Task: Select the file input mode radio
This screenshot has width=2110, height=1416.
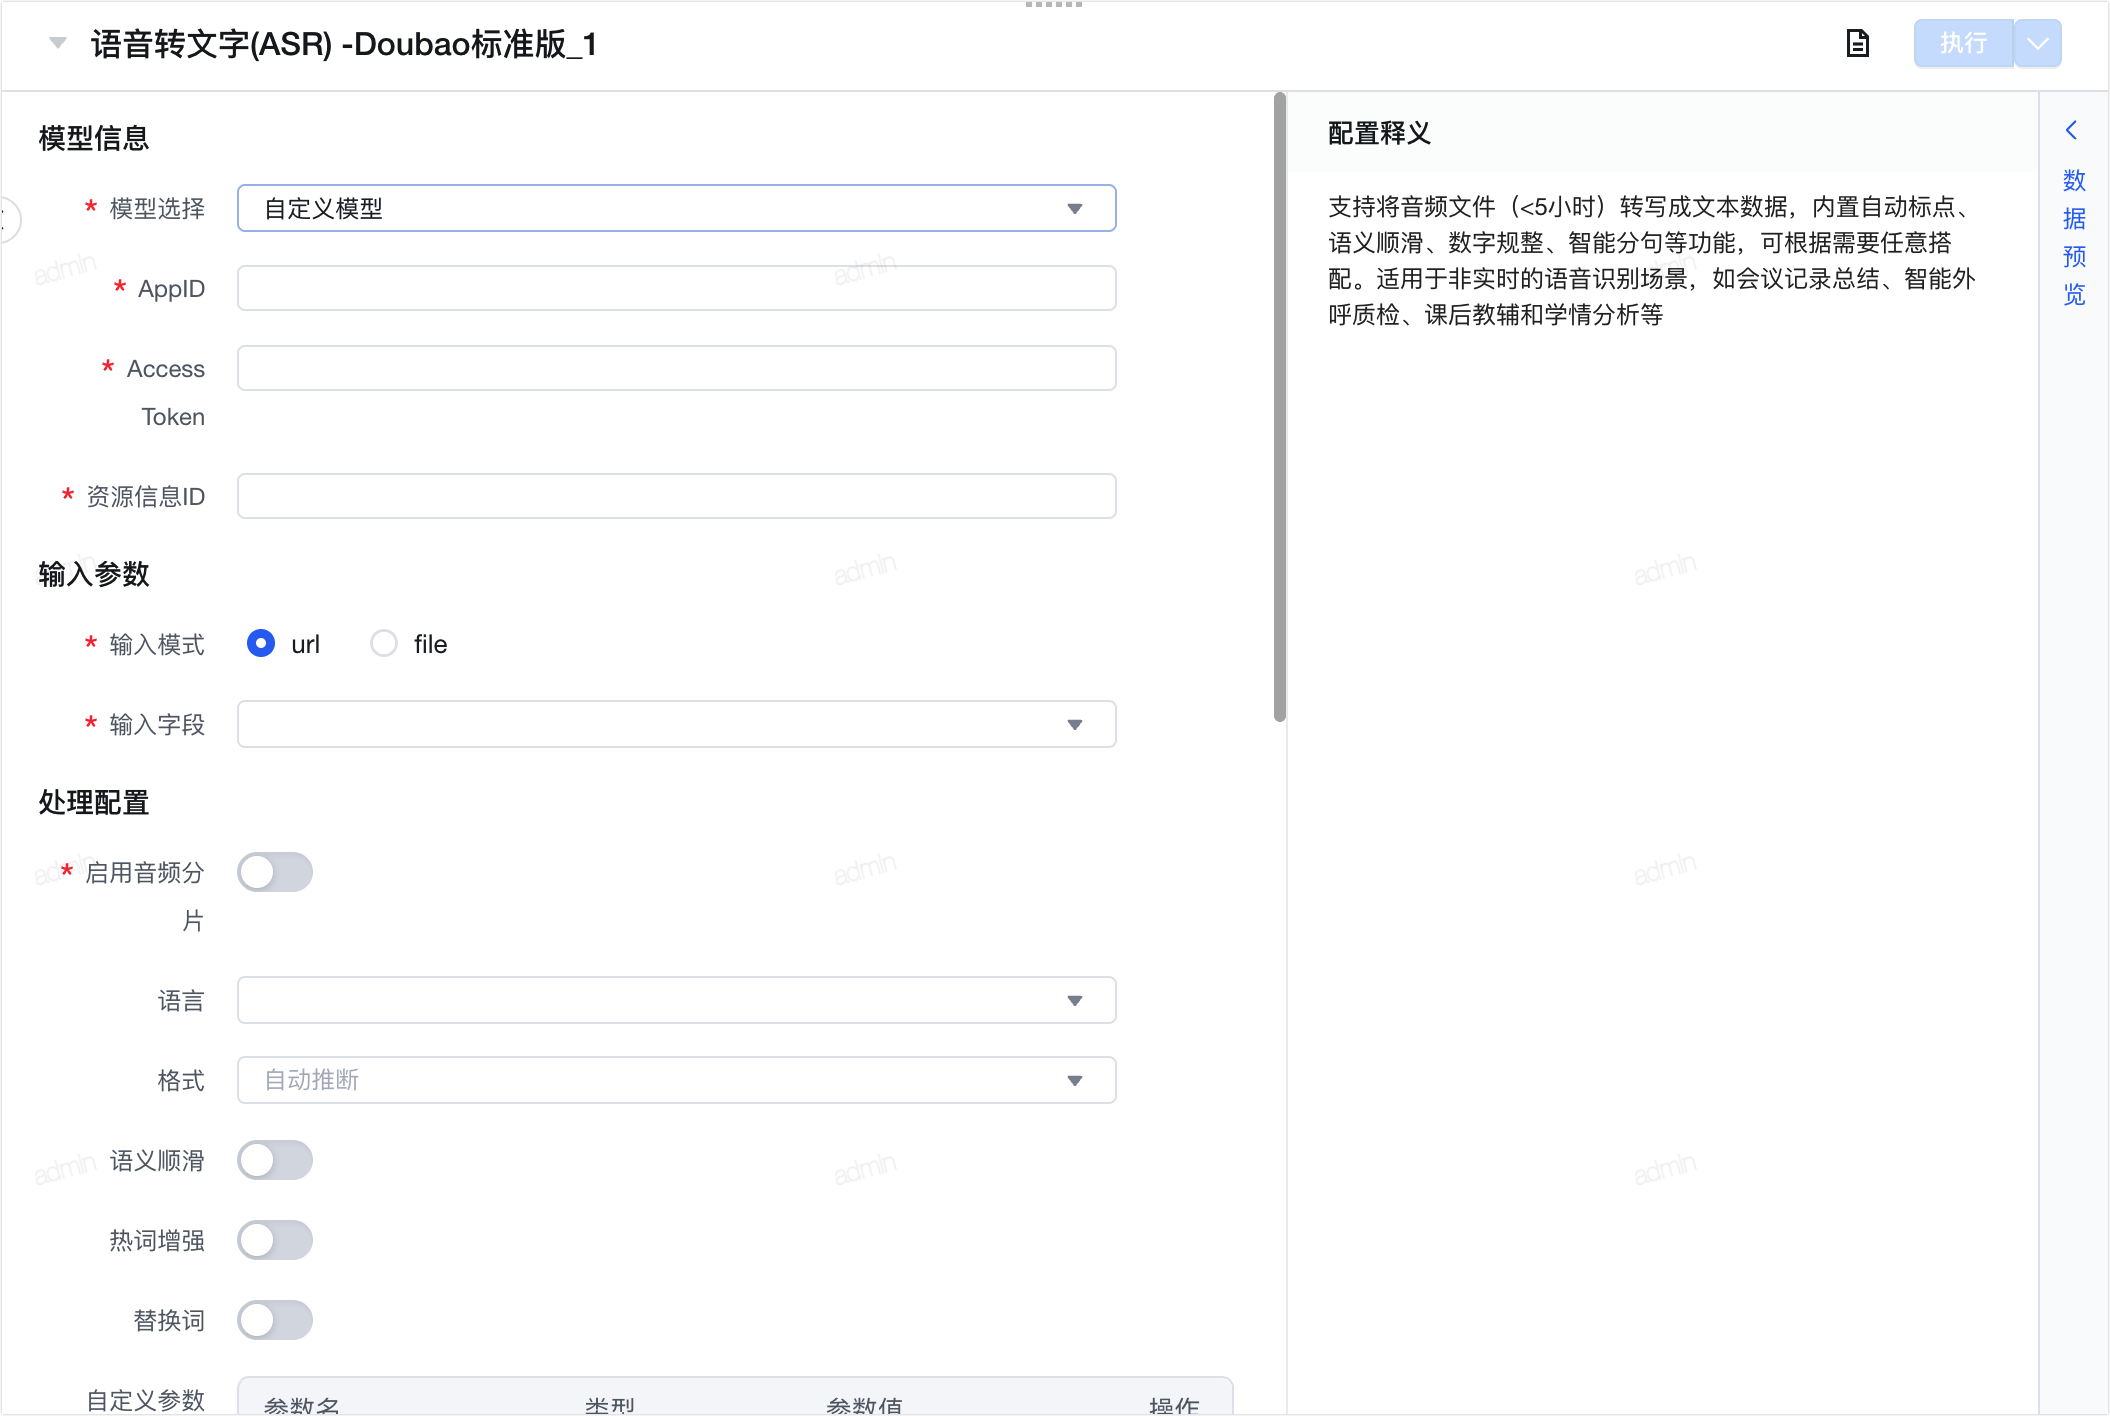Action: (x=384, y=643)
